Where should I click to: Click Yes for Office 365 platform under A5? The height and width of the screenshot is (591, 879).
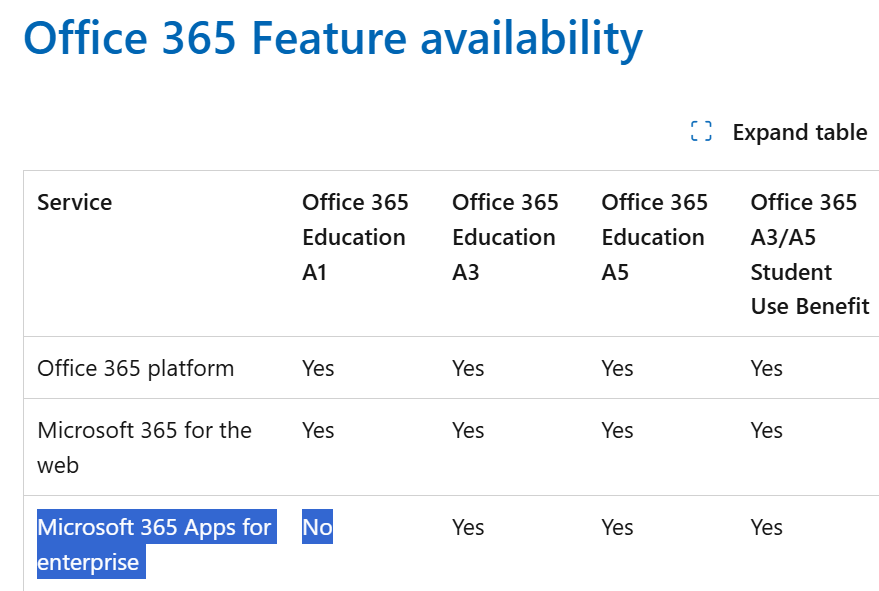coord(617,368)
